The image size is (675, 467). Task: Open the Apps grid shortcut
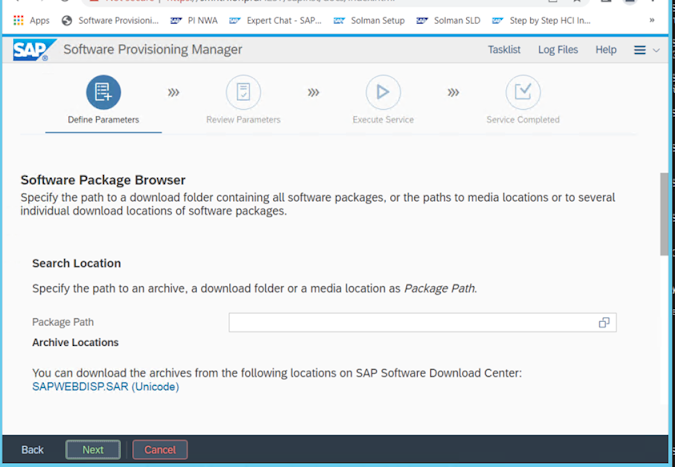[x=31, y=20]
